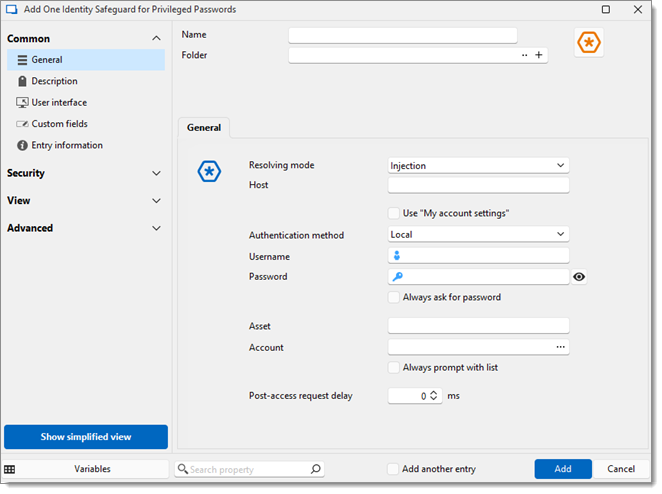Switch to the General tab
Viewport: 662px width, 494px height.
(204, 128)
